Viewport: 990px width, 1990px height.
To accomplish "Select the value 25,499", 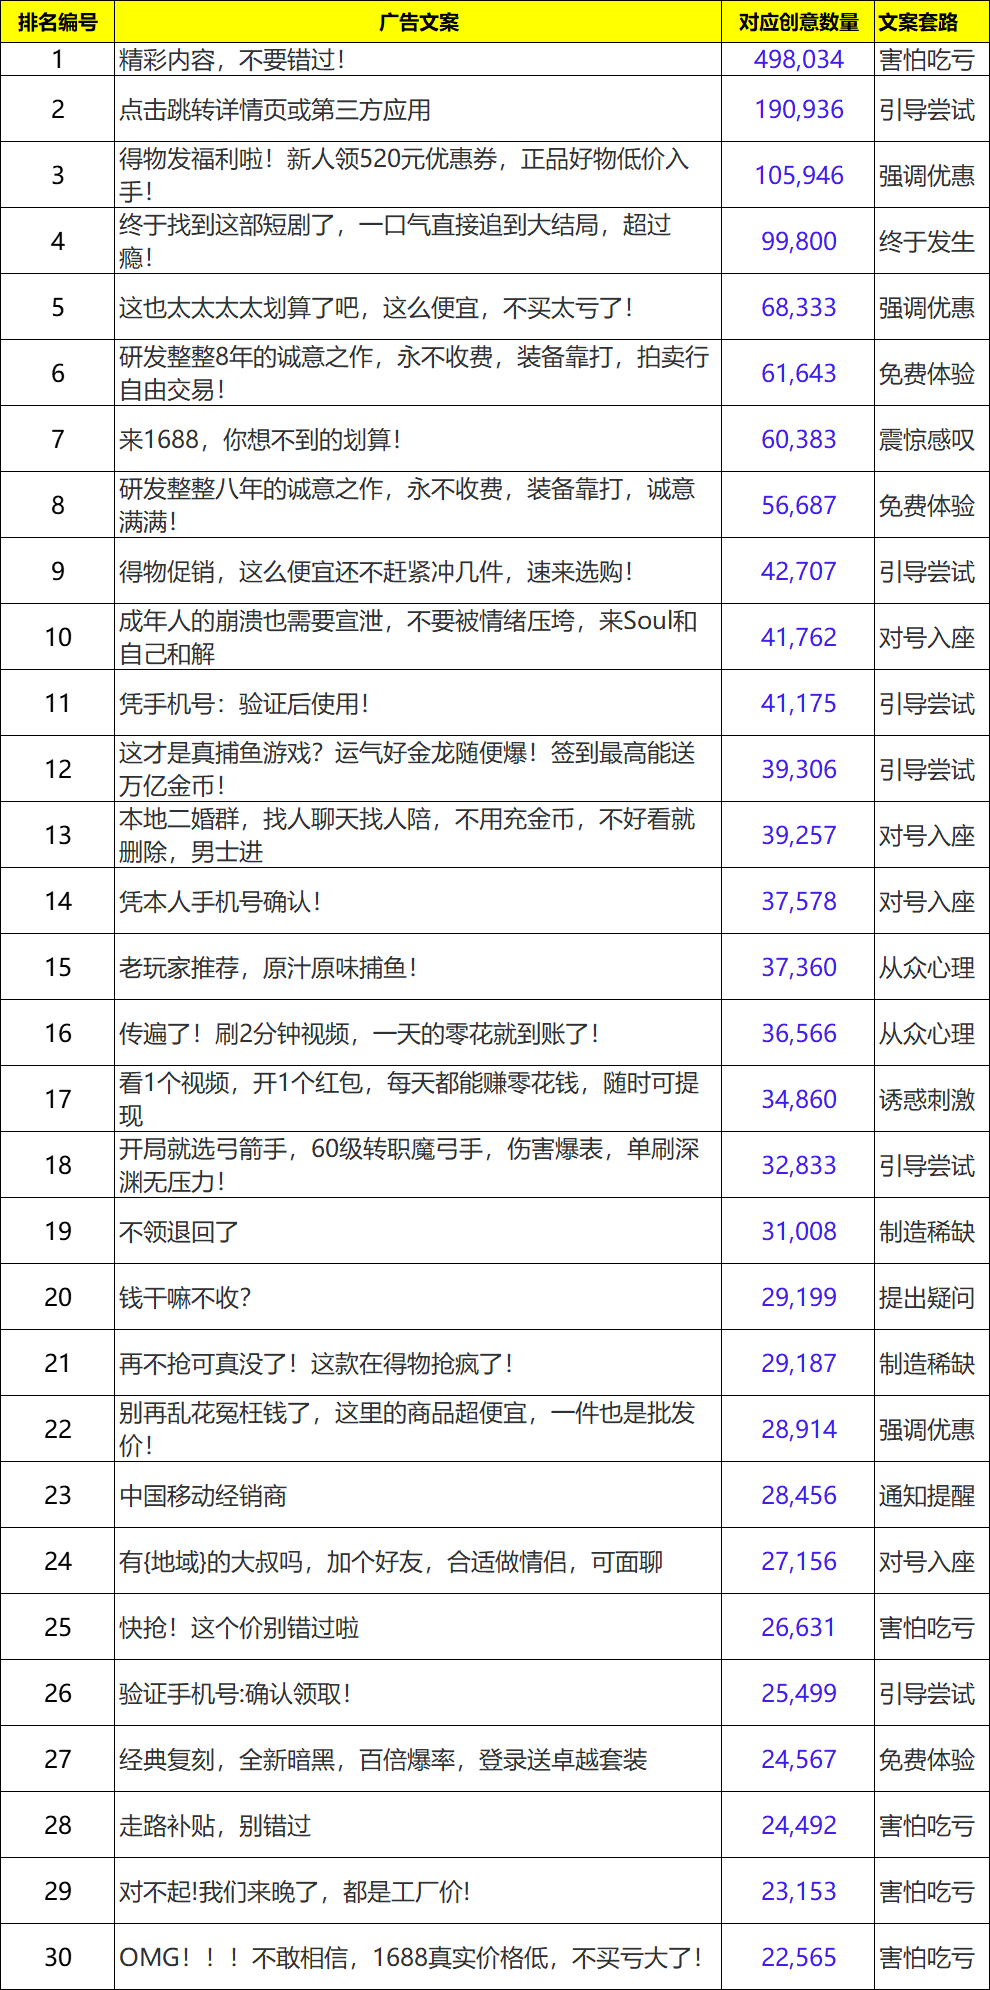I will [x=799, y=1694].
